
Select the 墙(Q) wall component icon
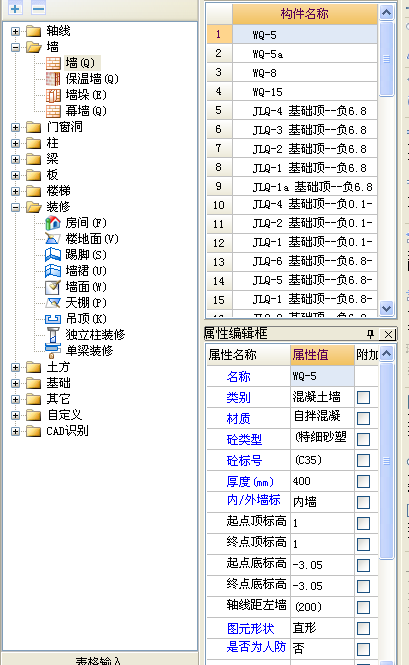click(x=53, y=63)
